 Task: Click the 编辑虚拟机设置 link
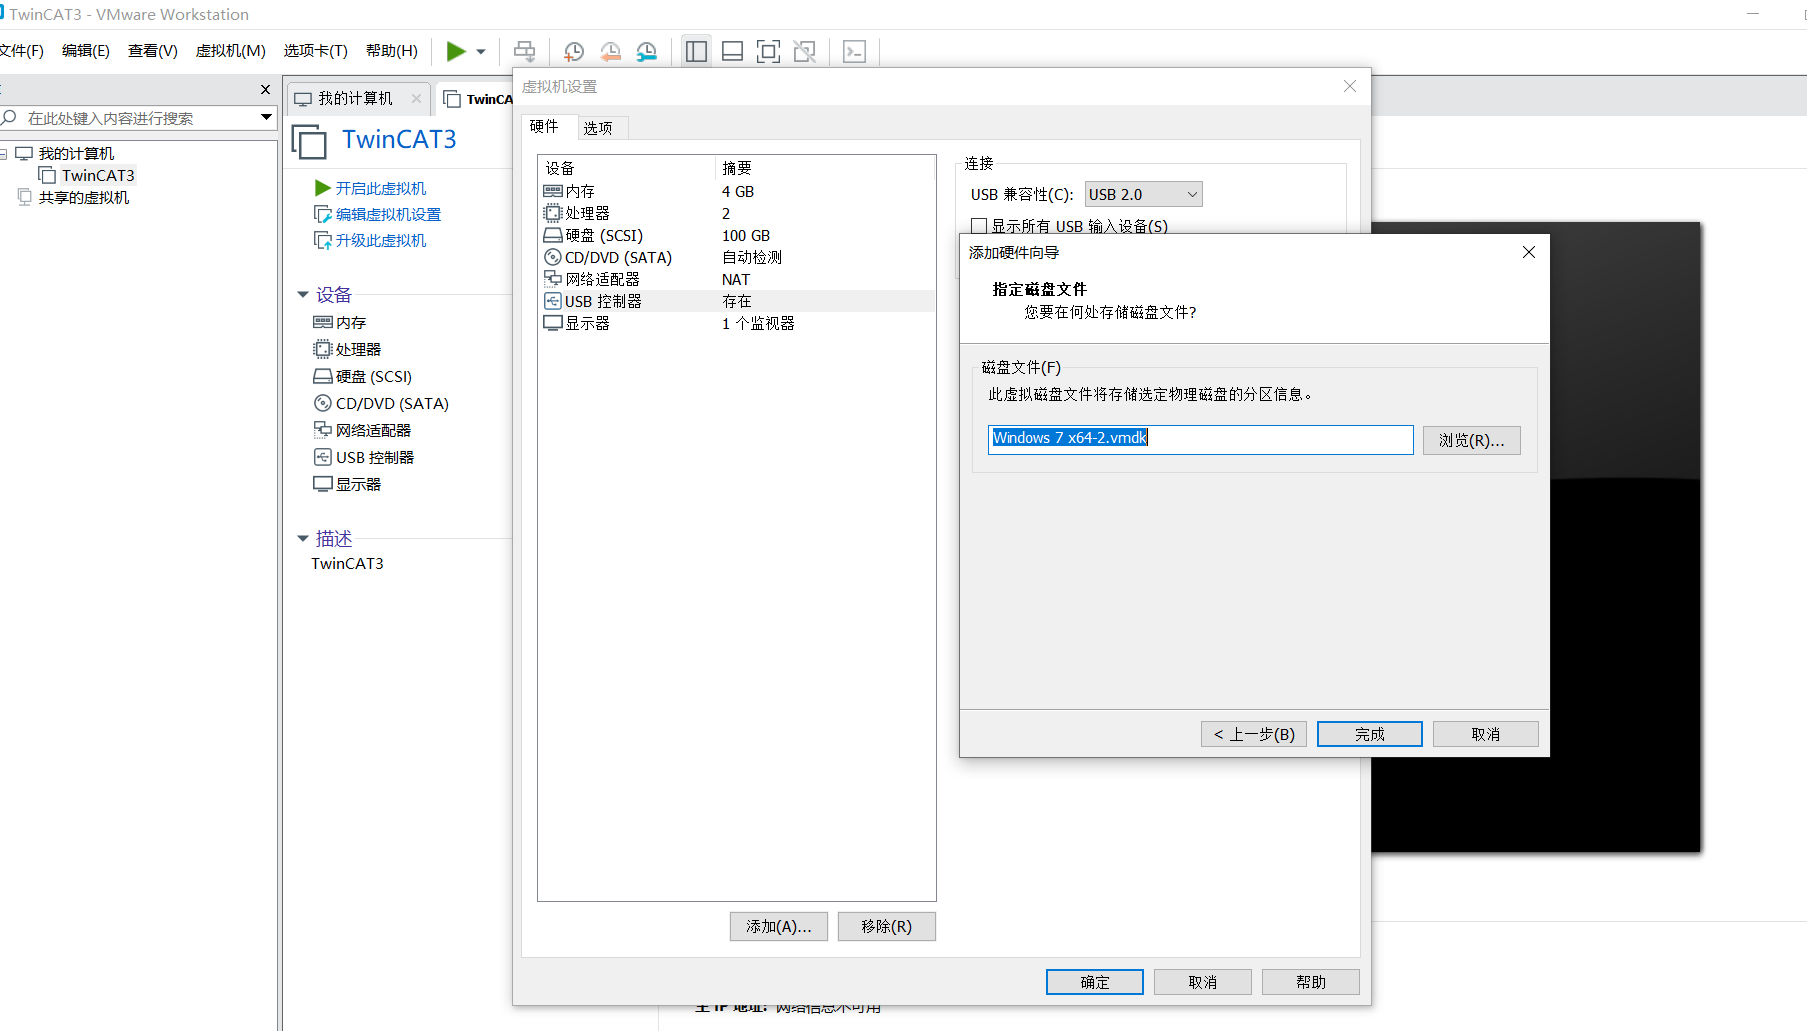click(x=388, y=214)
